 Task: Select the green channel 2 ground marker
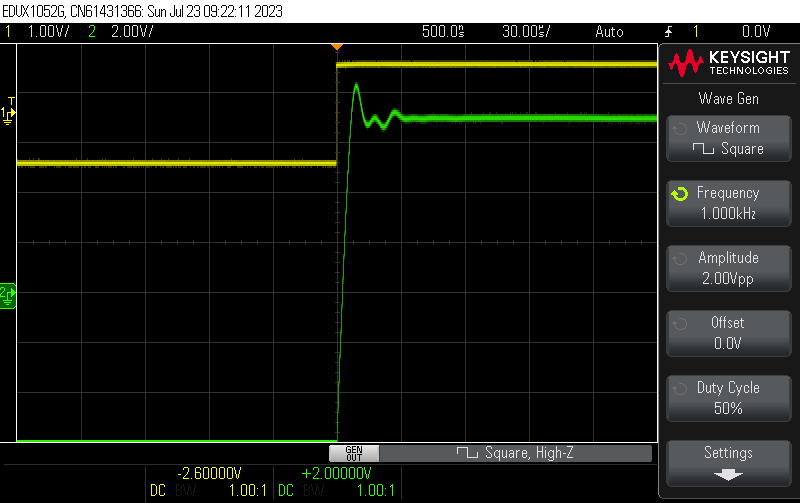7,294
